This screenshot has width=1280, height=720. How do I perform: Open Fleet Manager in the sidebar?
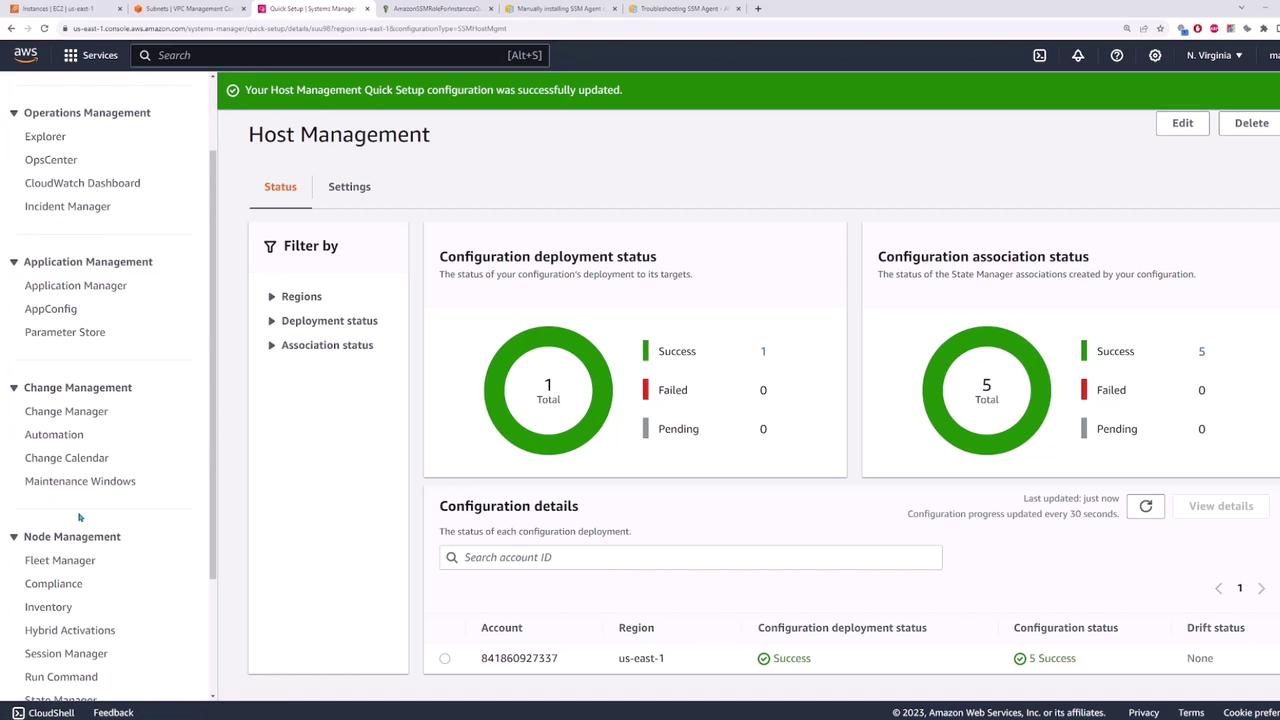point(60,560)
